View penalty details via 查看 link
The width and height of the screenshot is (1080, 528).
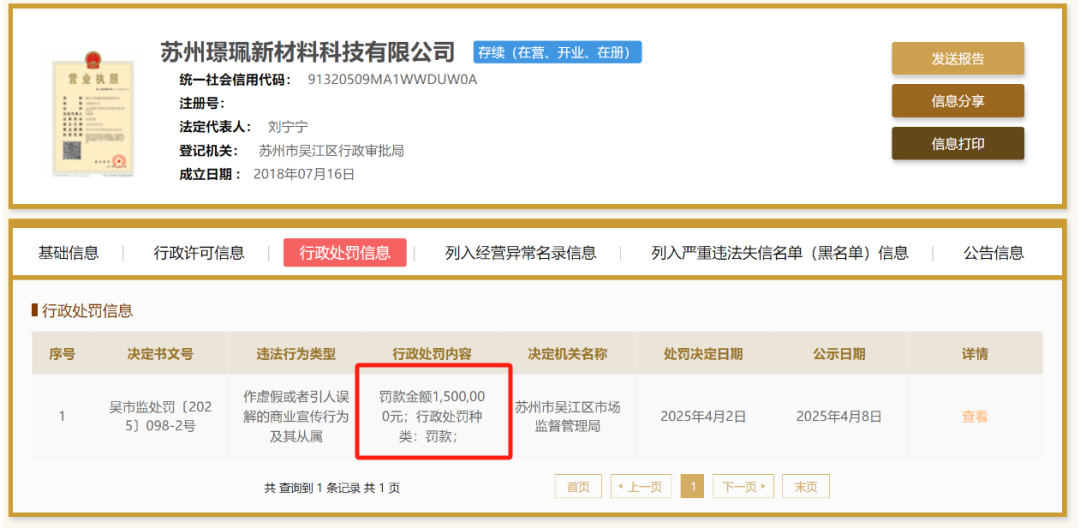974,416
